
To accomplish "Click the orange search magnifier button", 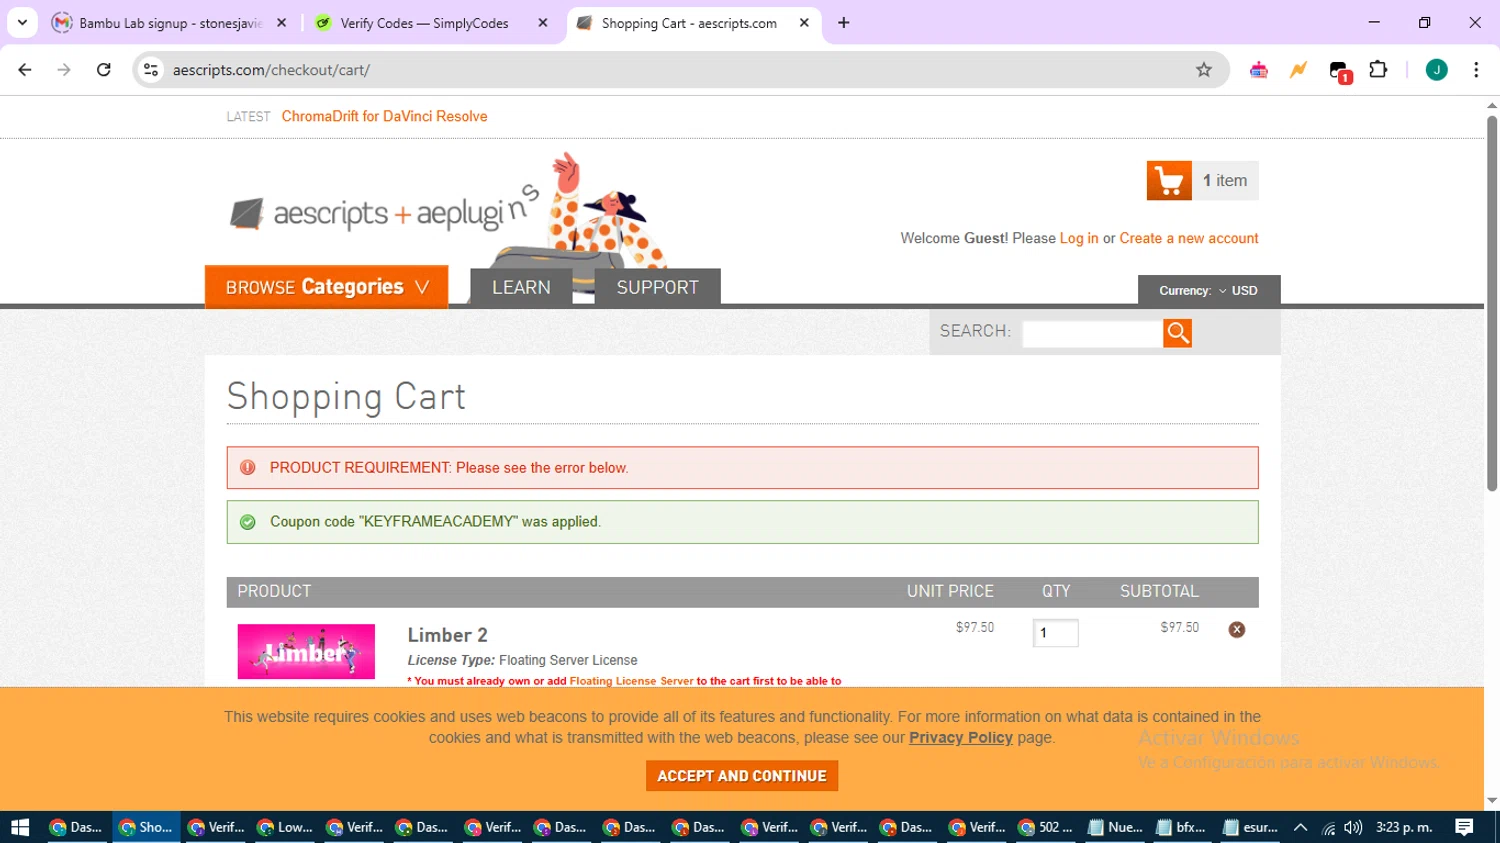I will pos(1177,333).
